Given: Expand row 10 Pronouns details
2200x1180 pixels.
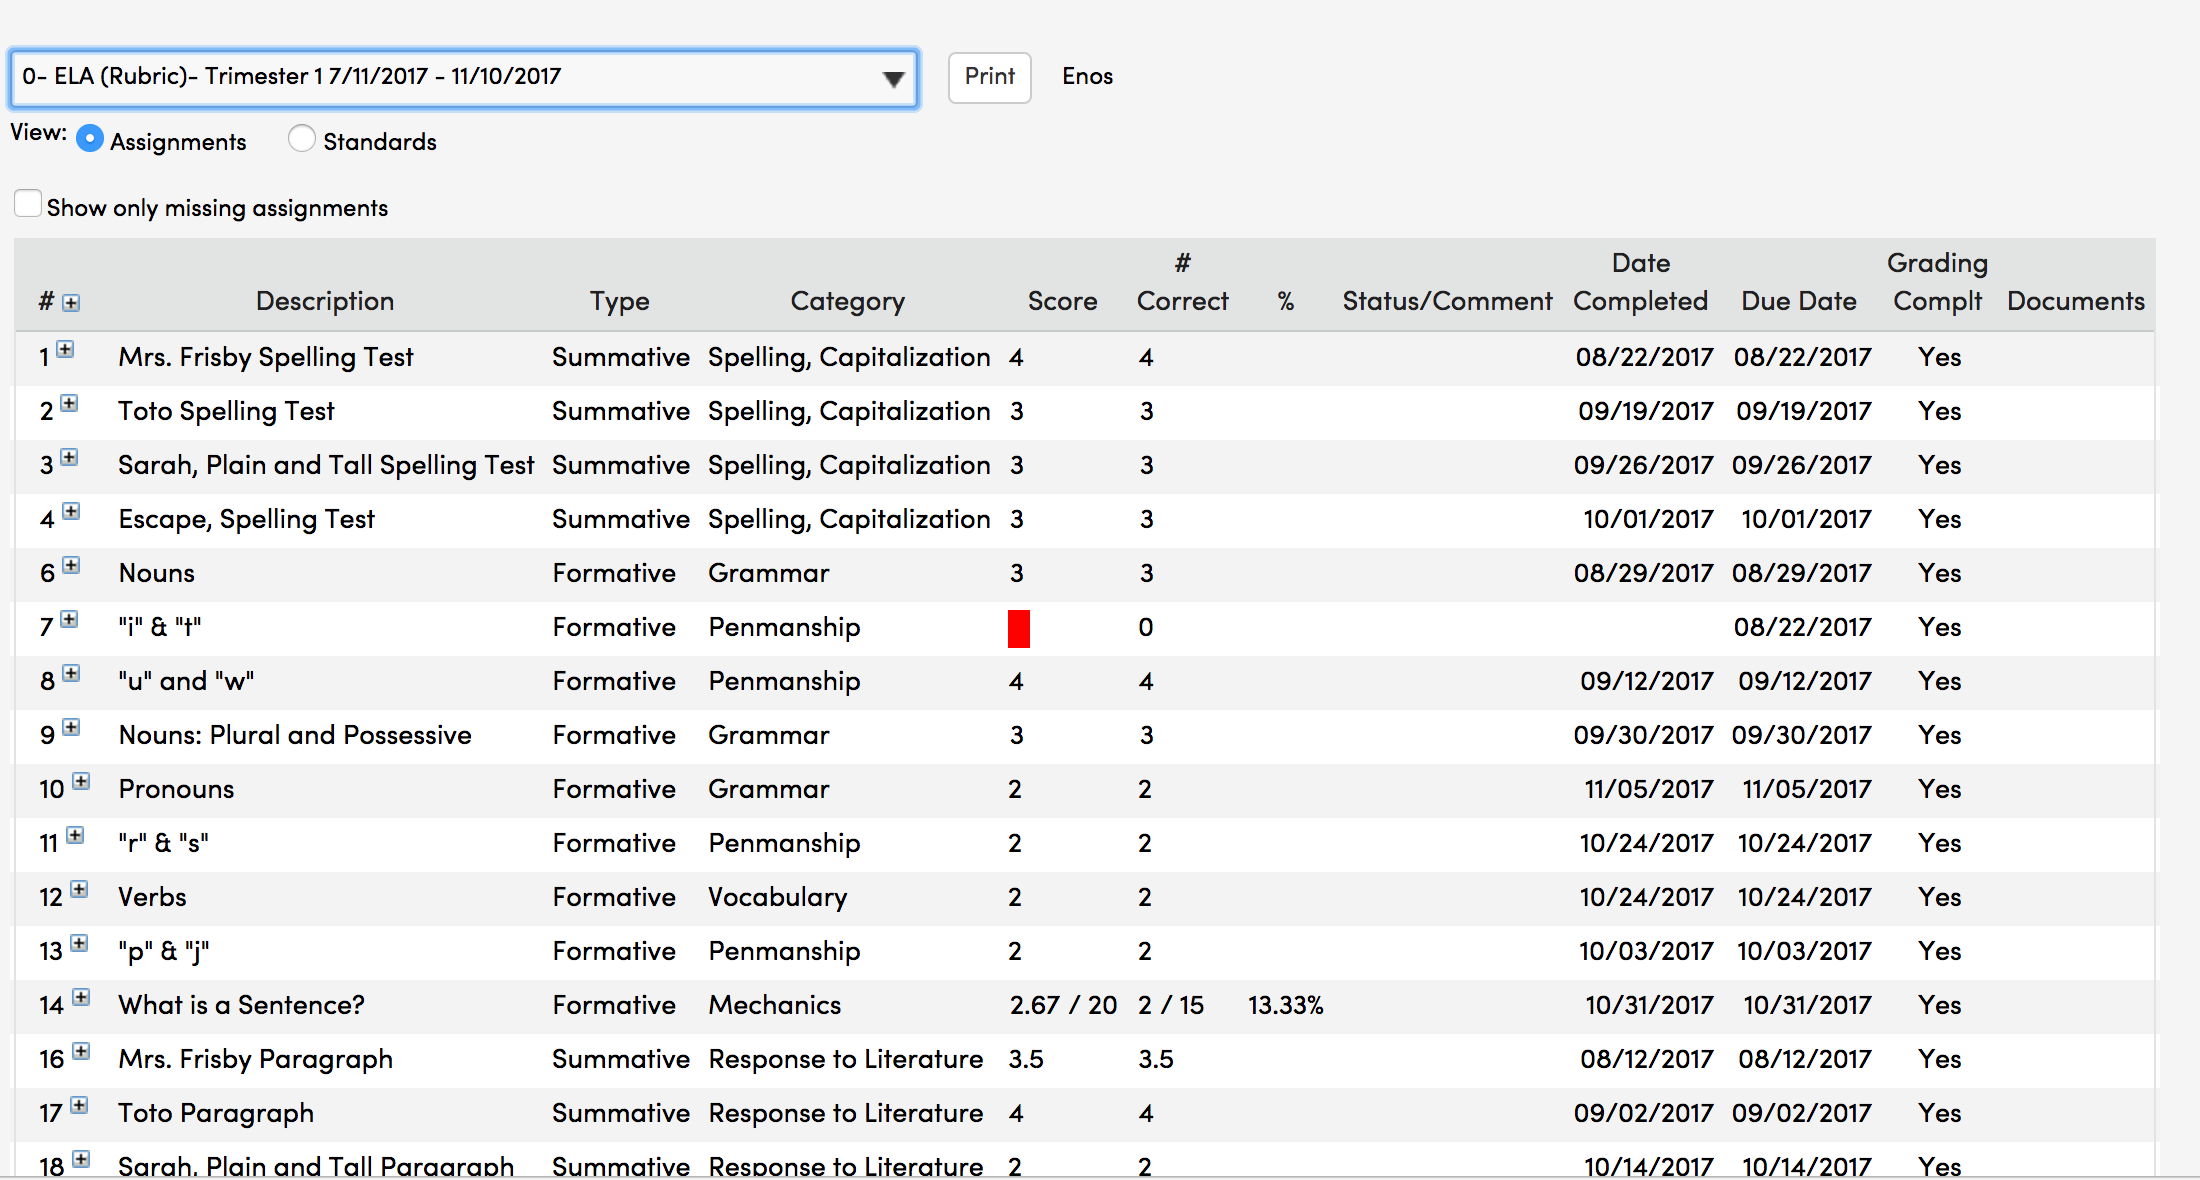Looking at the screenshot, I should pyautogui.click(x=81, y=781).
